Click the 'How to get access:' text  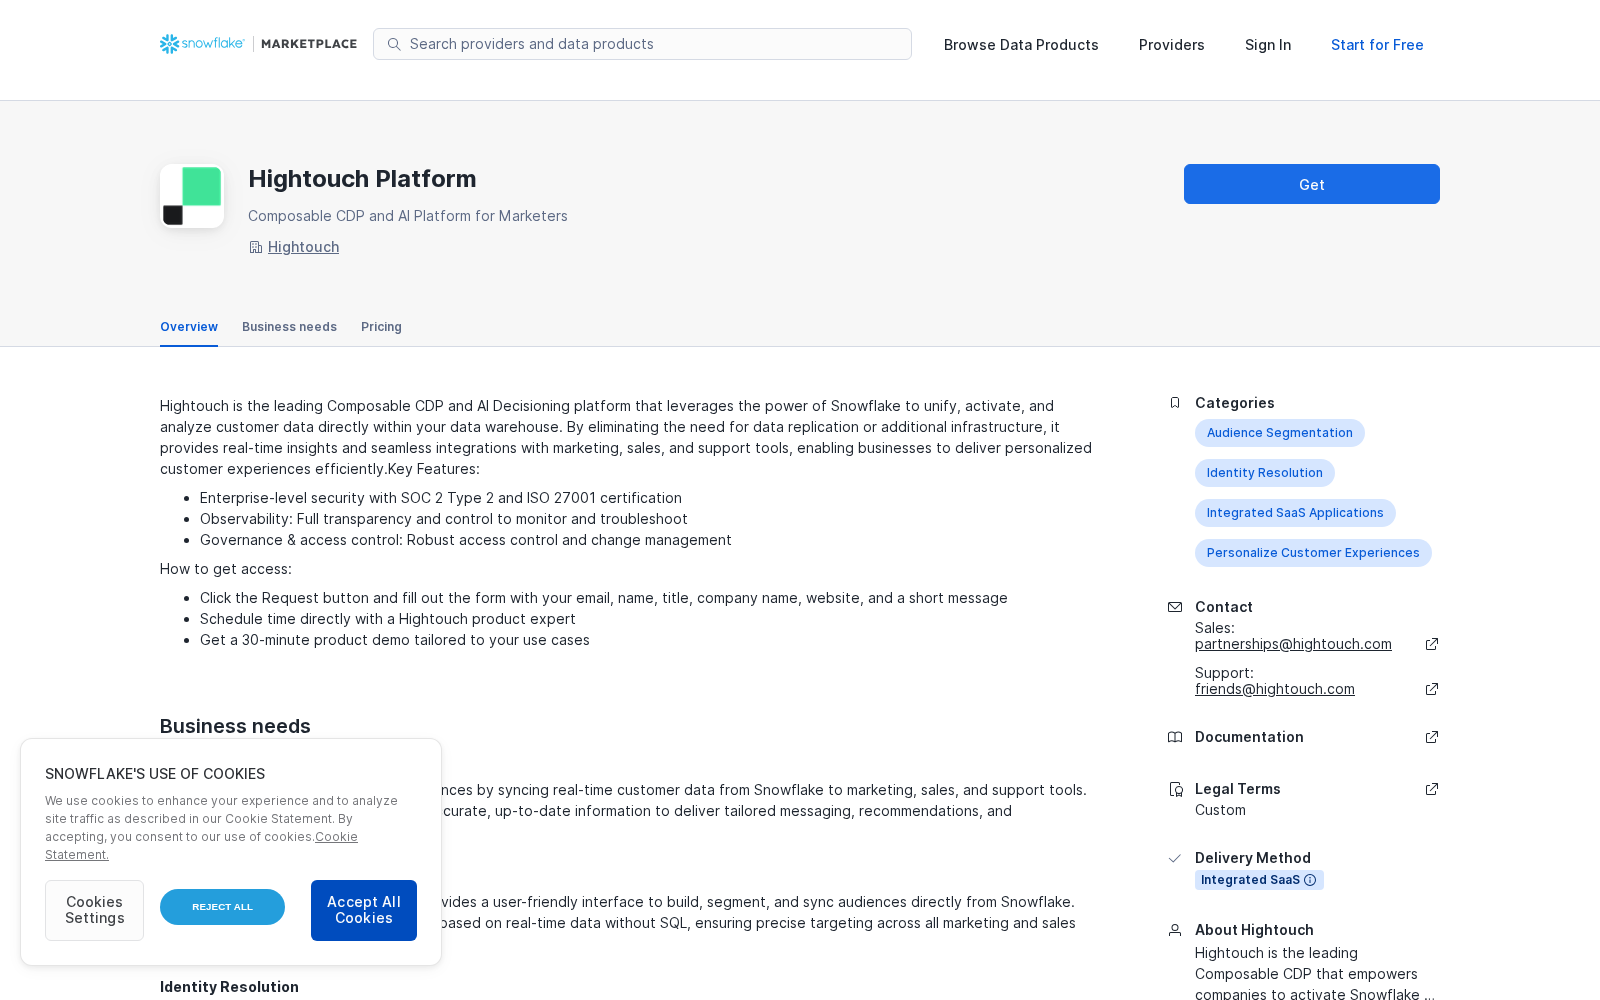[x=226, y=569]
